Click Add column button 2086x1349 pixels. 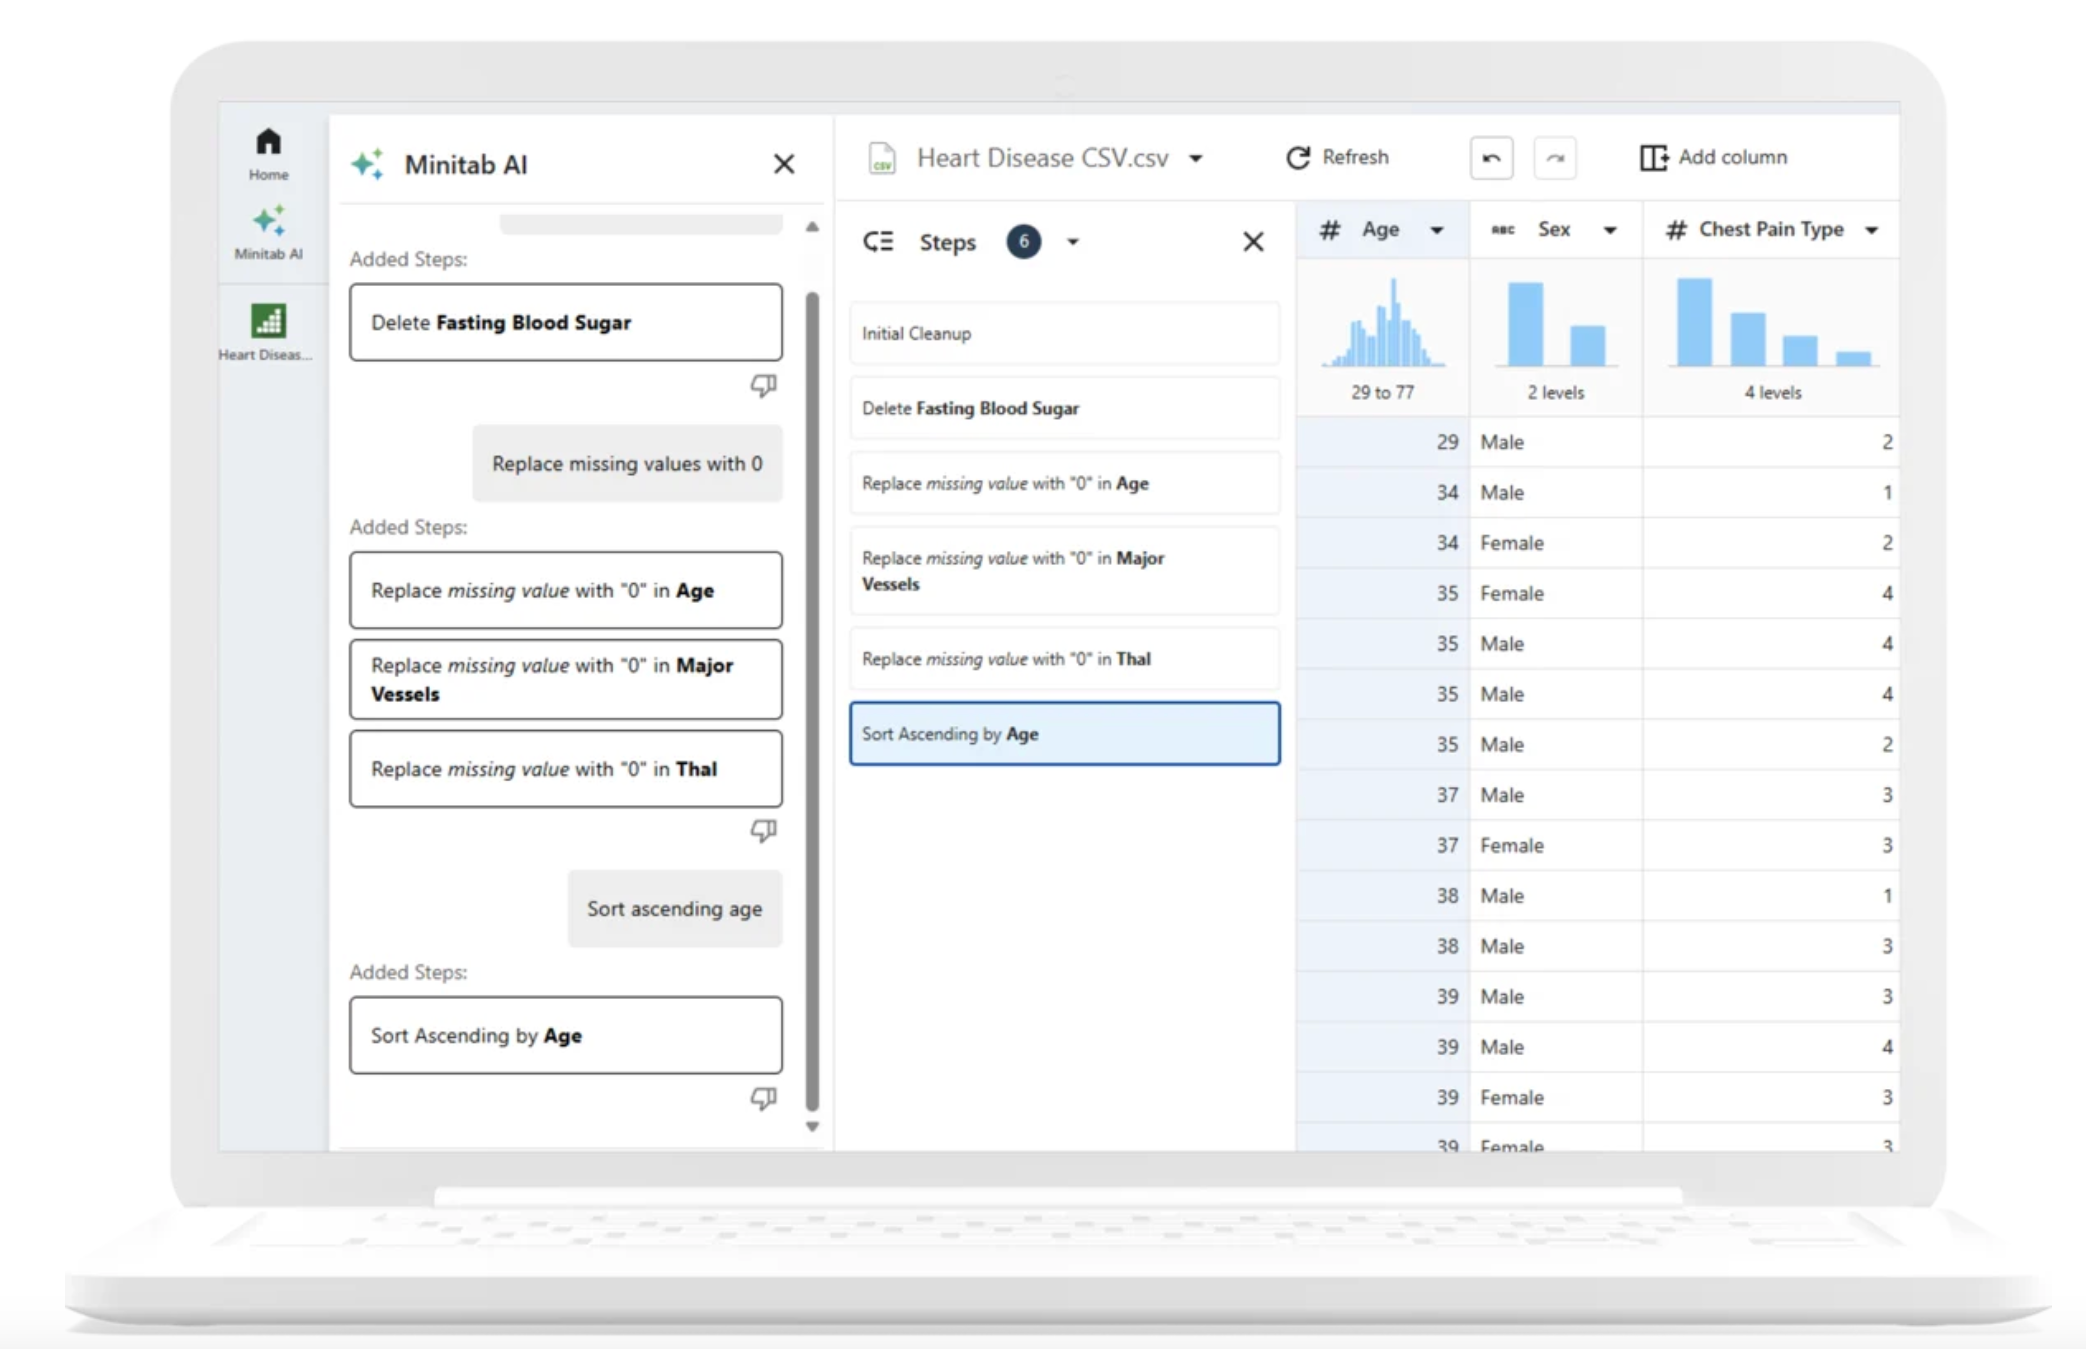pos(1713,158)
